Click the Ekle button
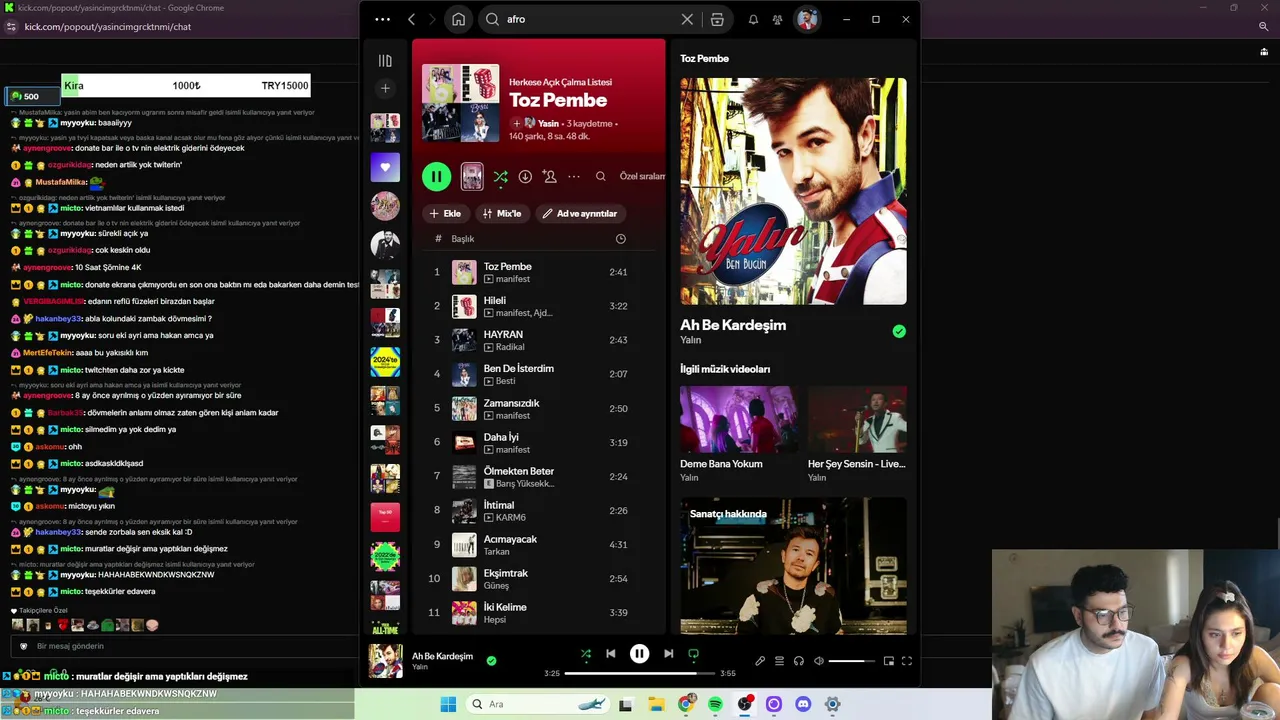The height and width of the screenshot is (720, 1280). click(x=445, y=214)
